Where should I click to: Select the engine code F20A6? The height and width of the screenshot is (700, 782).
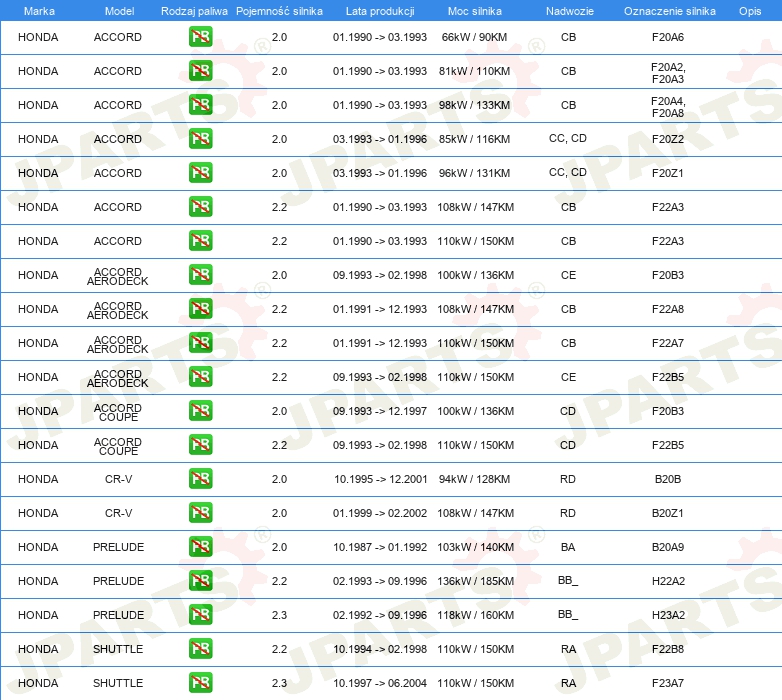pyautogui.click(x=668, y=37)
